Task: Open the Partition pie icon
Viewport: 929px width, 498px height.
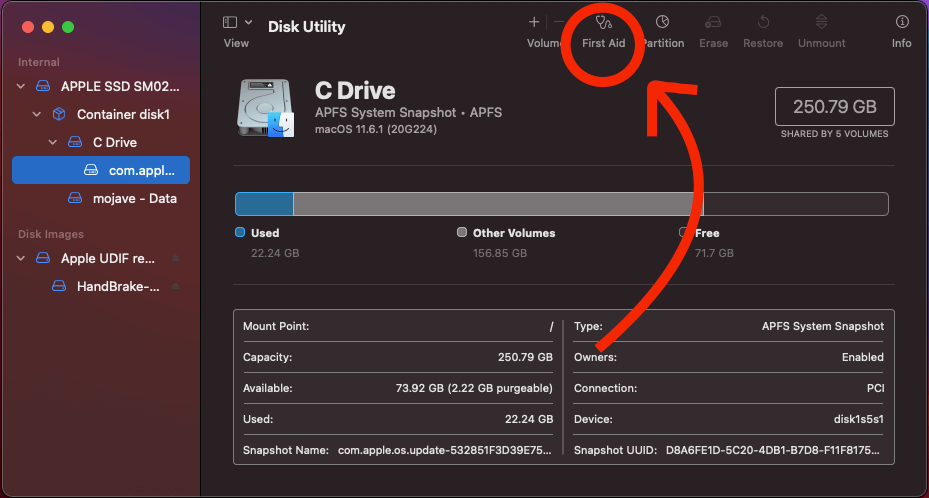Action: (662, 22)
